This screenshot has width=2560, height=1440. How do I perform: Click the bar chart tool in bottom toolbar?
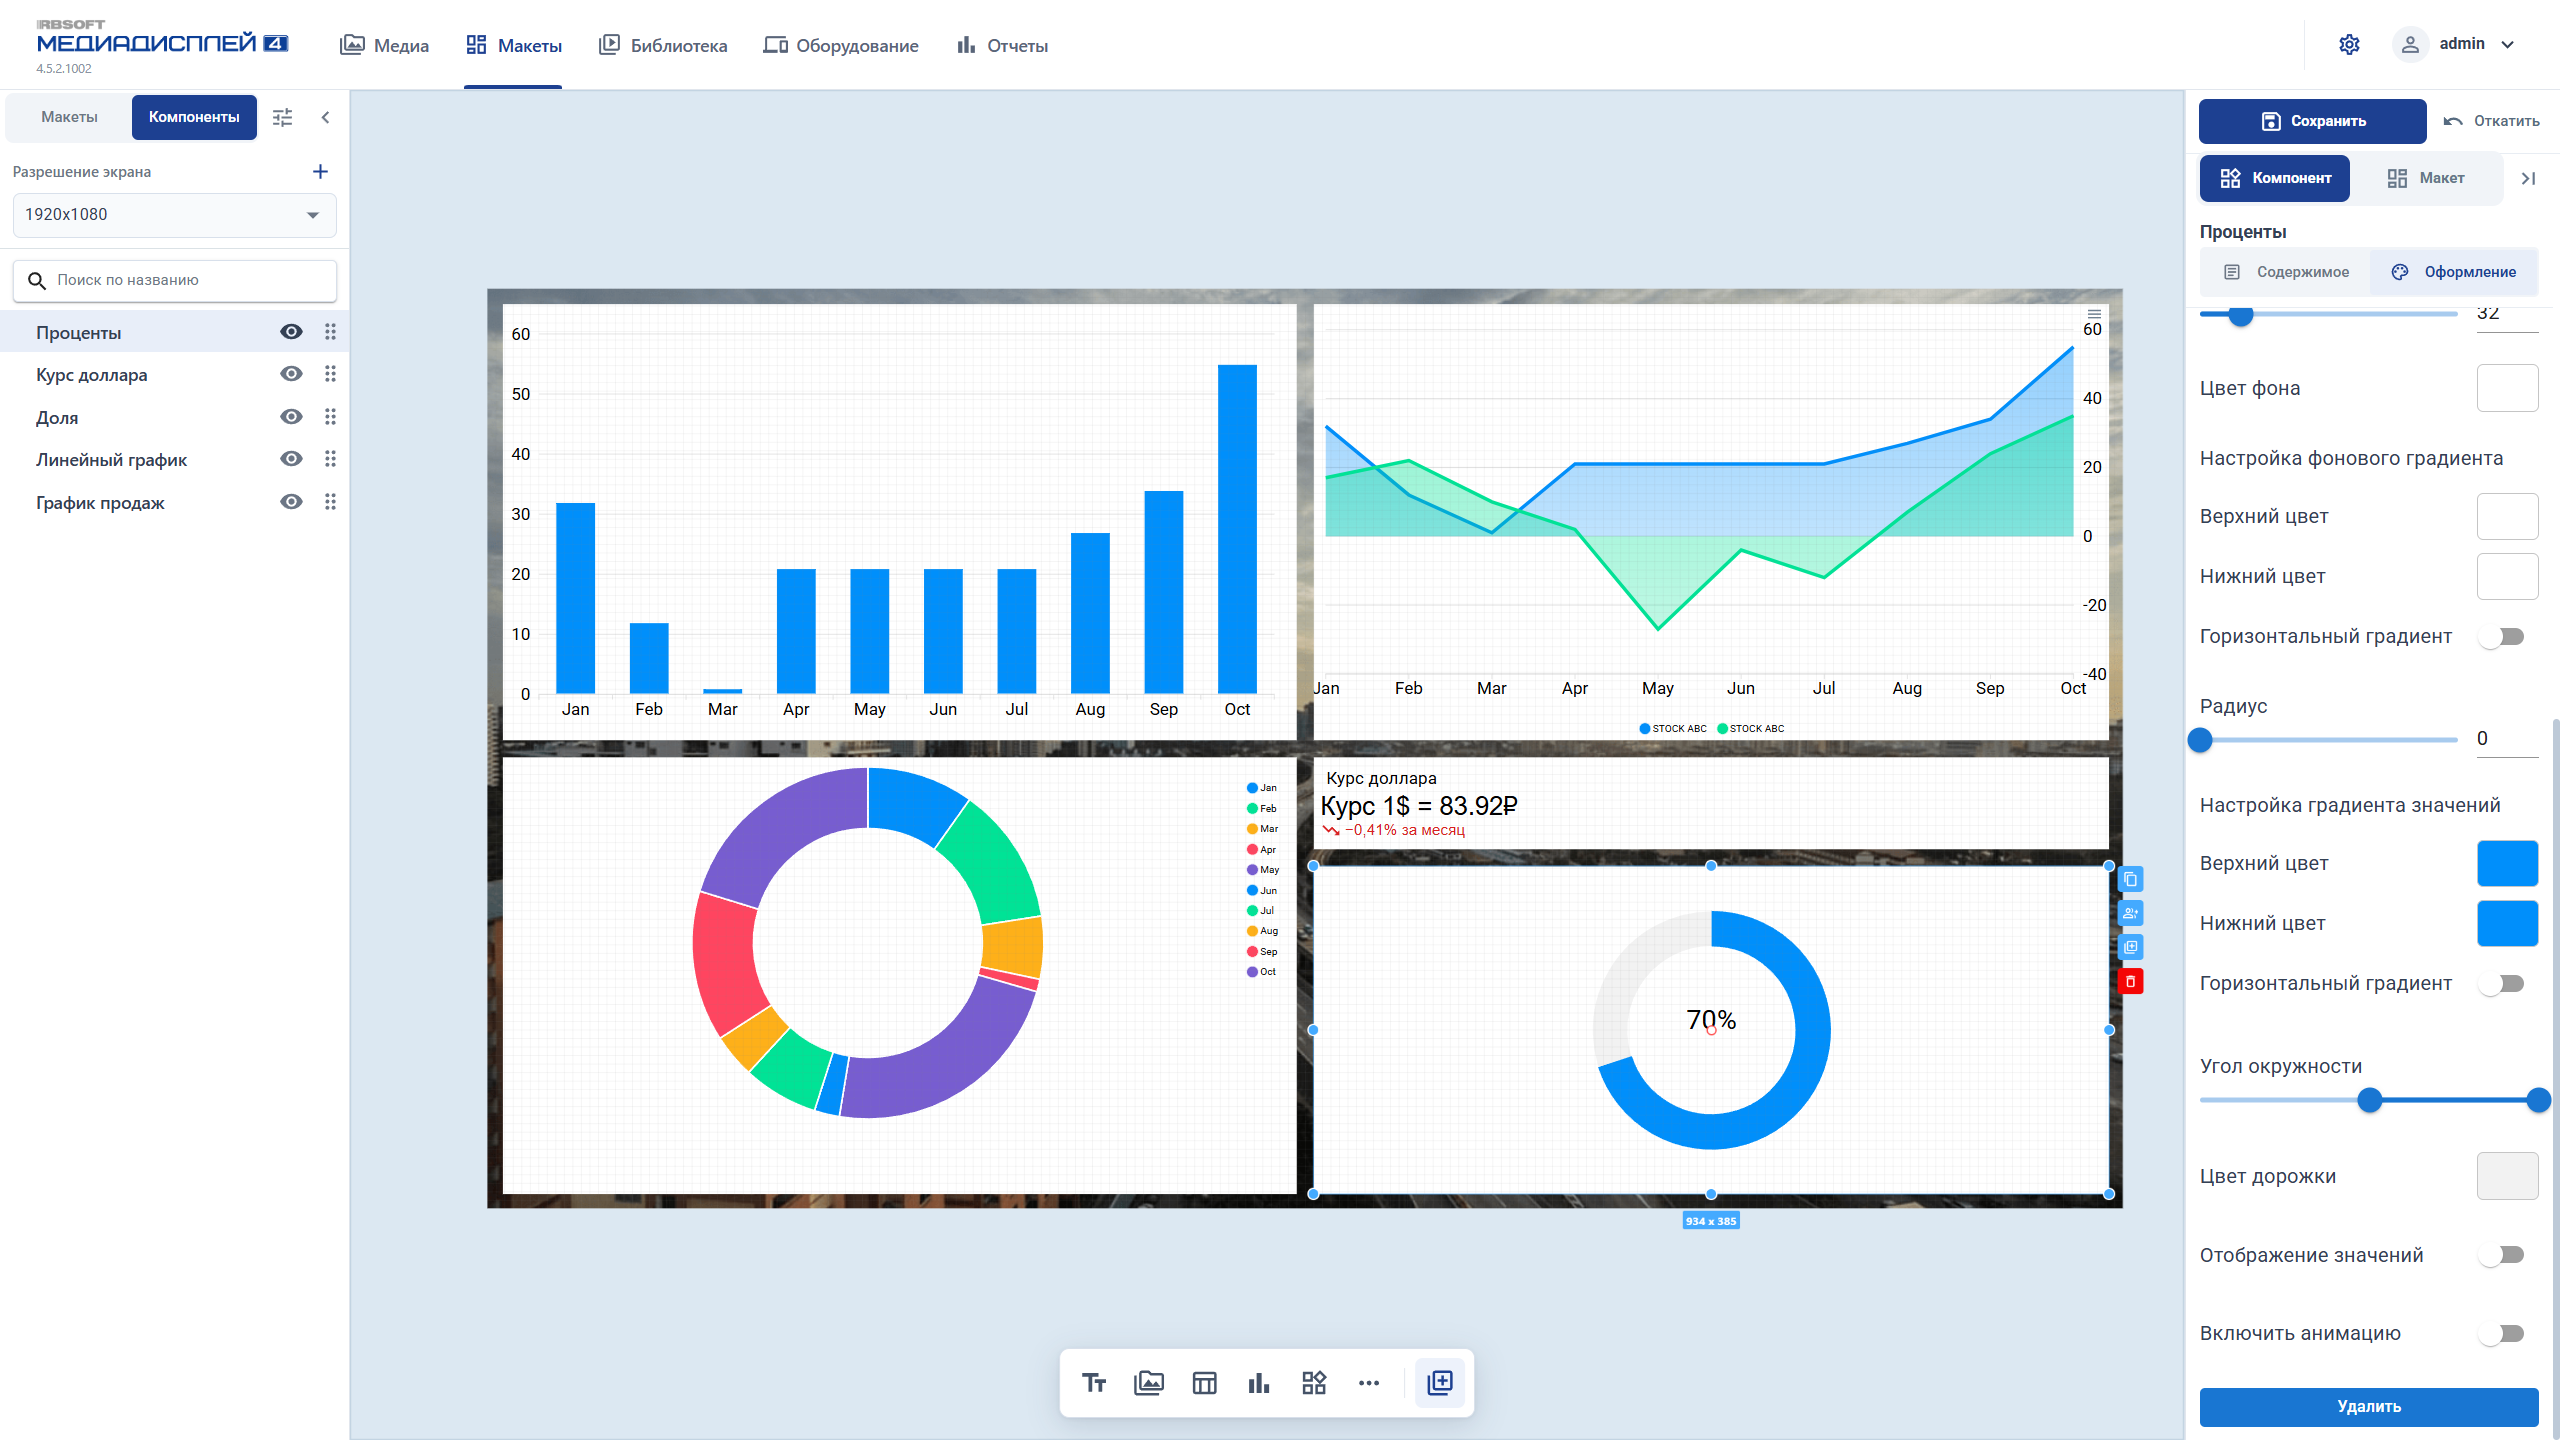1259,1383
